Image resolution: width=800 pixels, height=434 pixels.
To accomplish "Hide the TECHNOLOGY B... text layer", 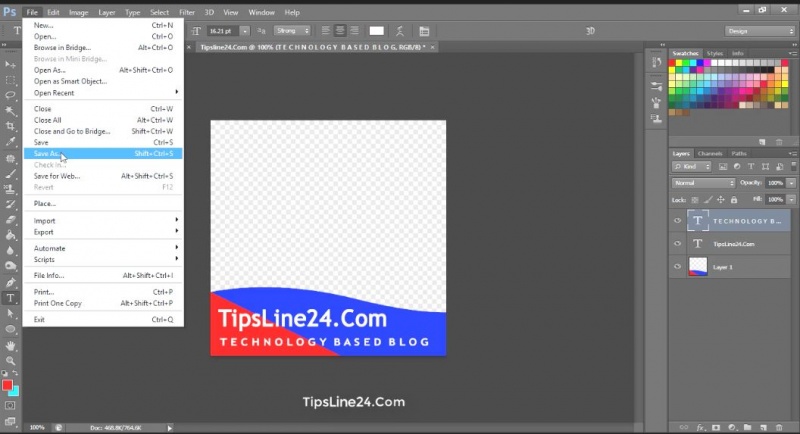I will click(x=678, y=221).
